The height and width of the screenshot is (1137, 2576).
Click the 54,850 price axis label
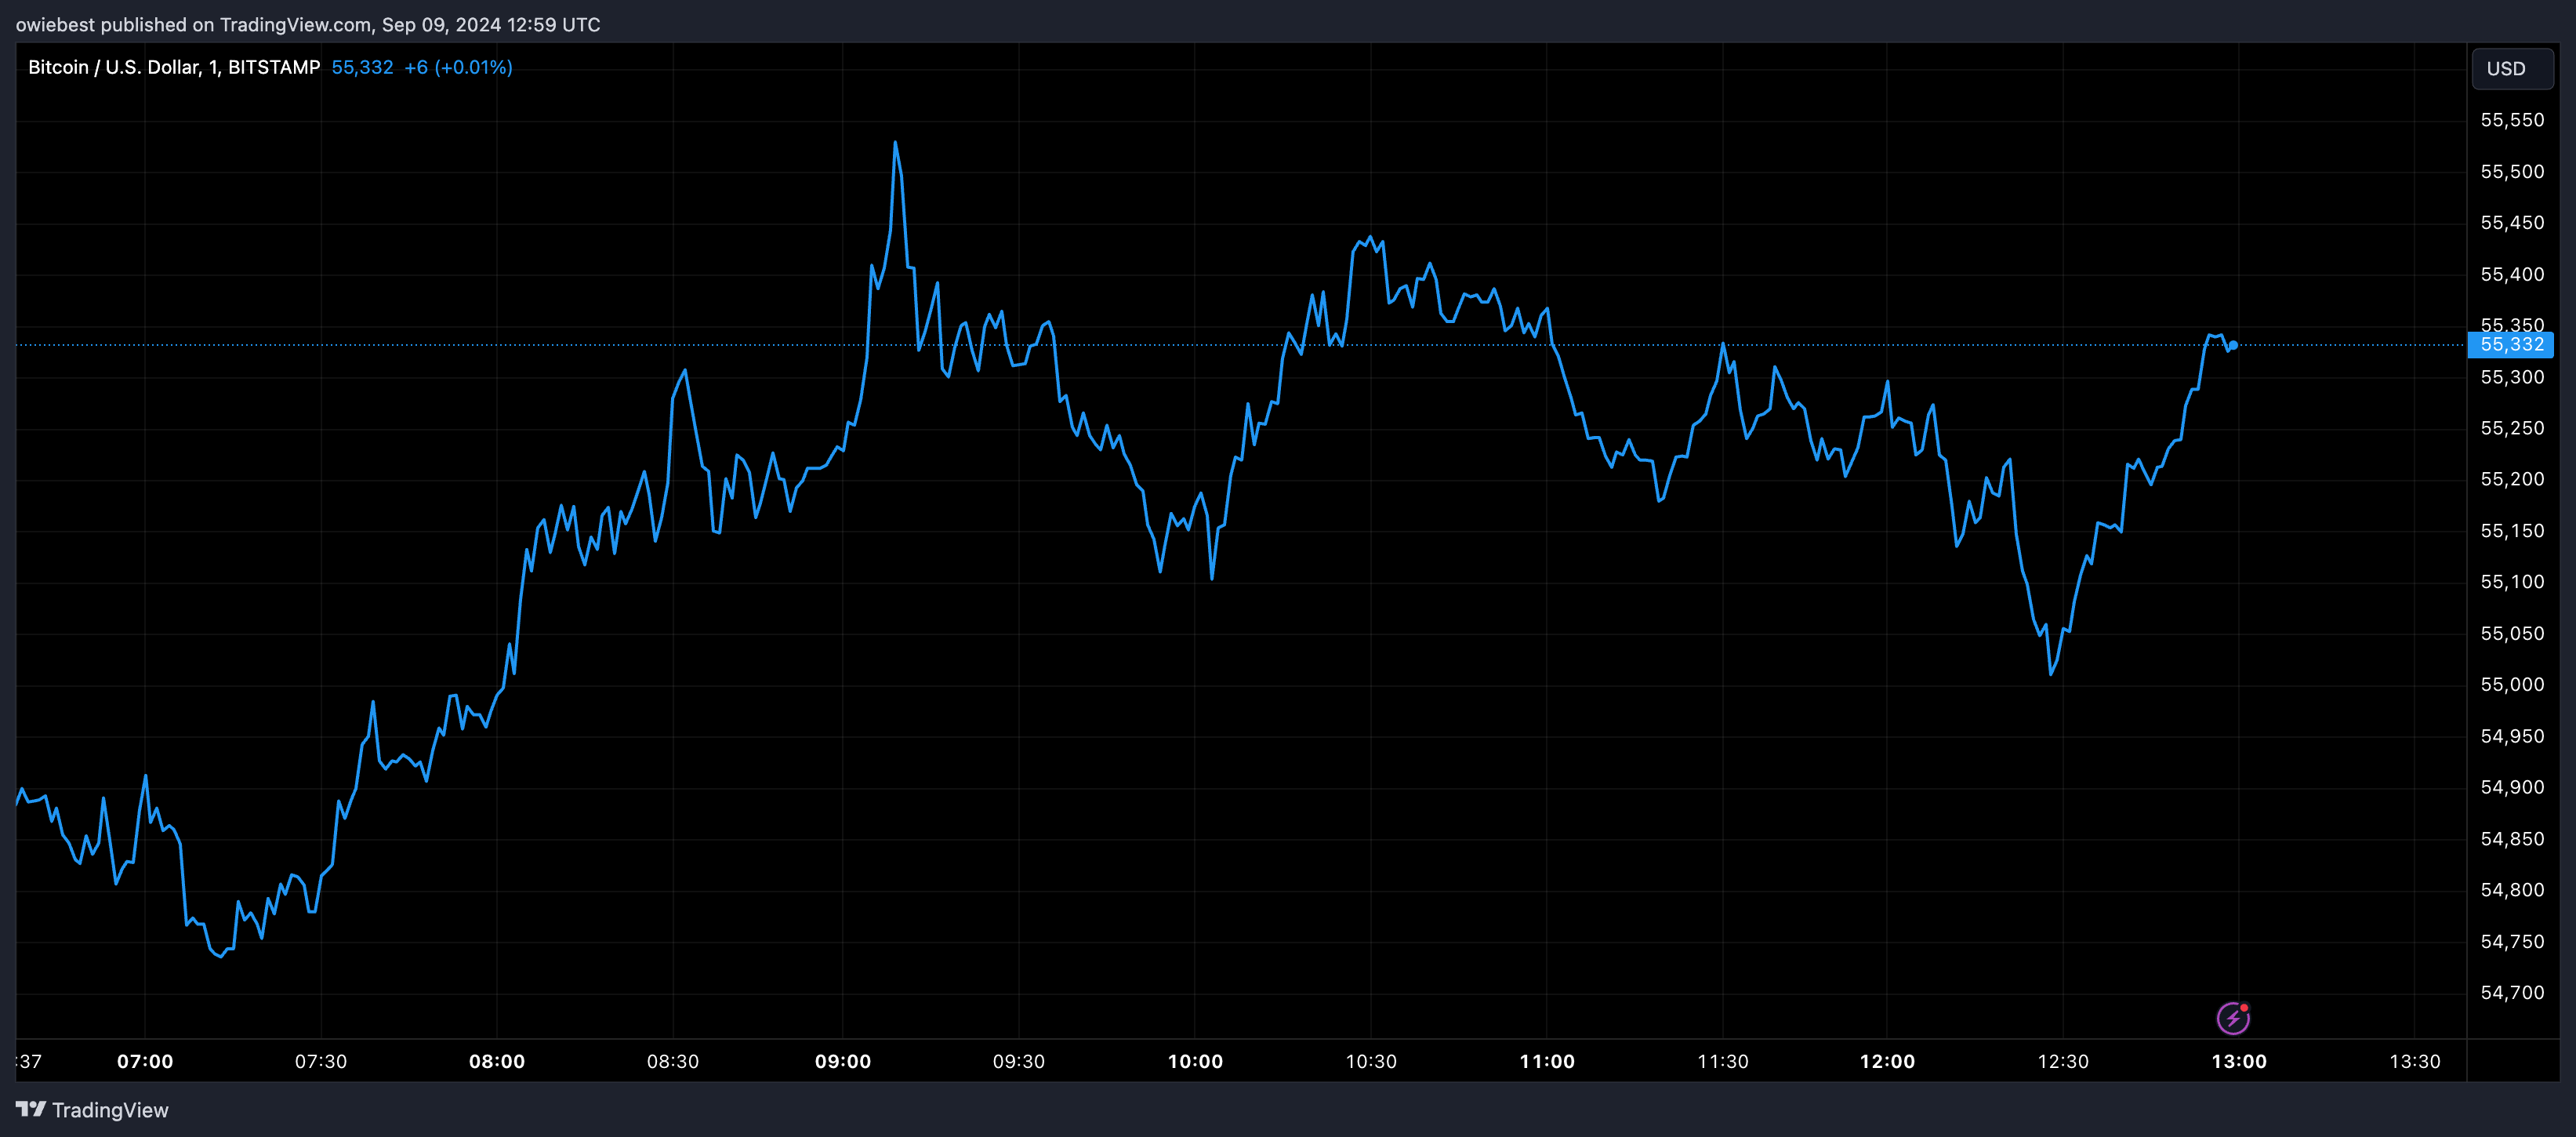pyautogui.click(x=2512, y=839)
